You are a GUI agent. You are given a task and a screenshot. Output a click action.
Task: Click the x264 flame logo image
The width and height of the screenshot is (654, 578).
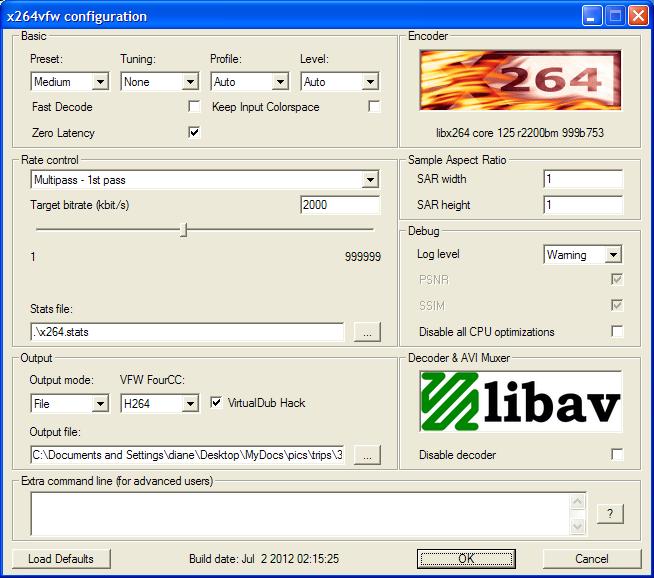coord(520,80)
